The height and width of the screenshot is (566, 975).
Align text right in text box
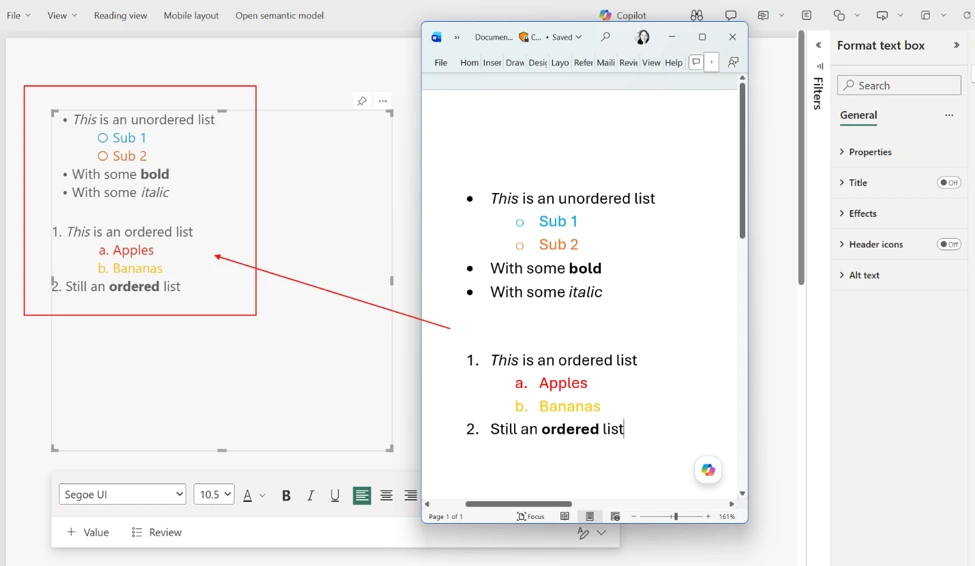(x=410, y=495)
